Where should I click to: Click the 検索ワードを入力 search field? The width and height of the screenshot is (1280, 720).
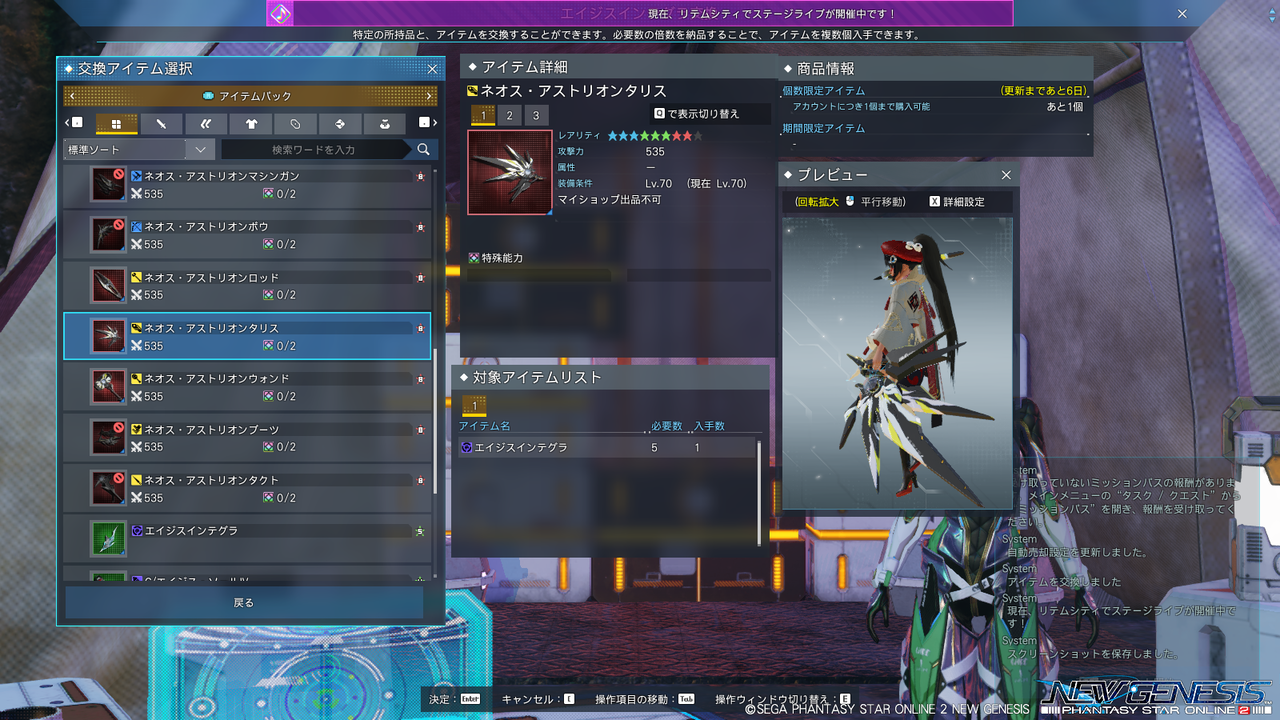314,149
